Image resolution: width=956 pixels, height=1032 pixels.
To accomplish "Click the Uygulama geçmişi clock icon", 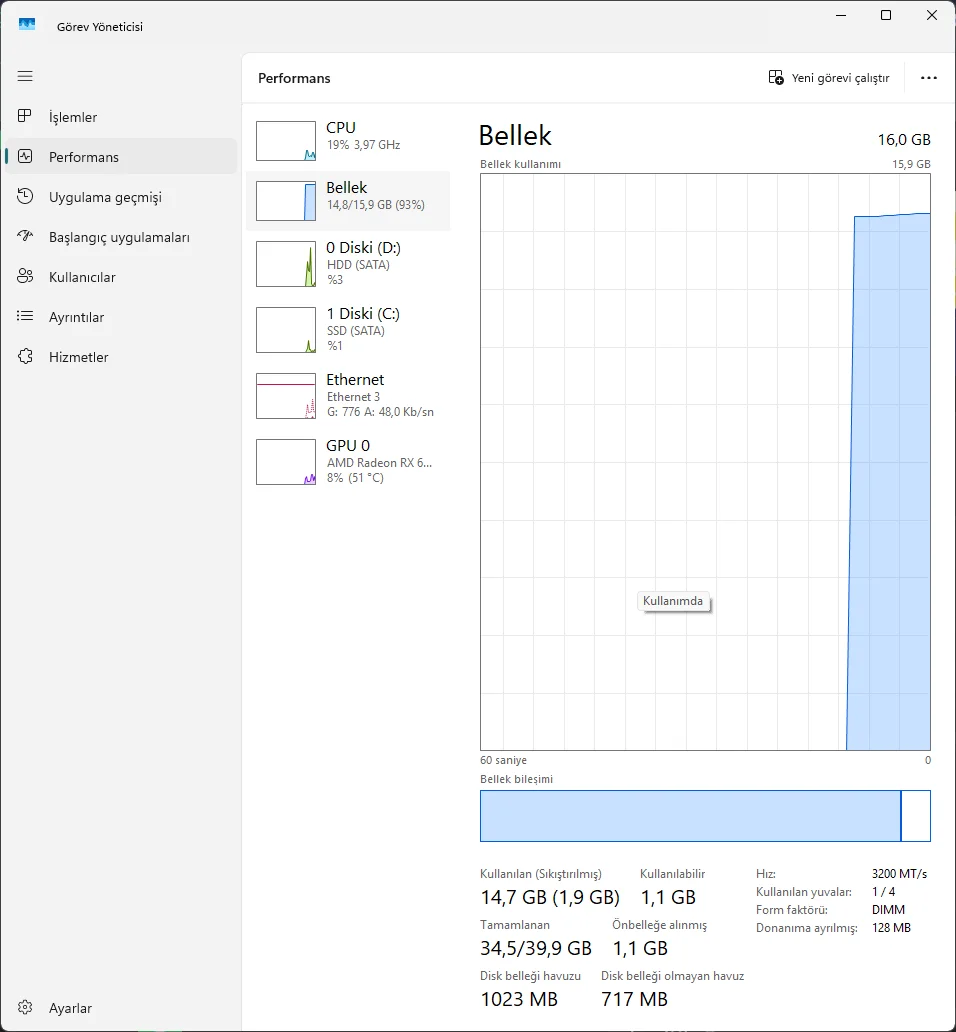I will point(25,196).
